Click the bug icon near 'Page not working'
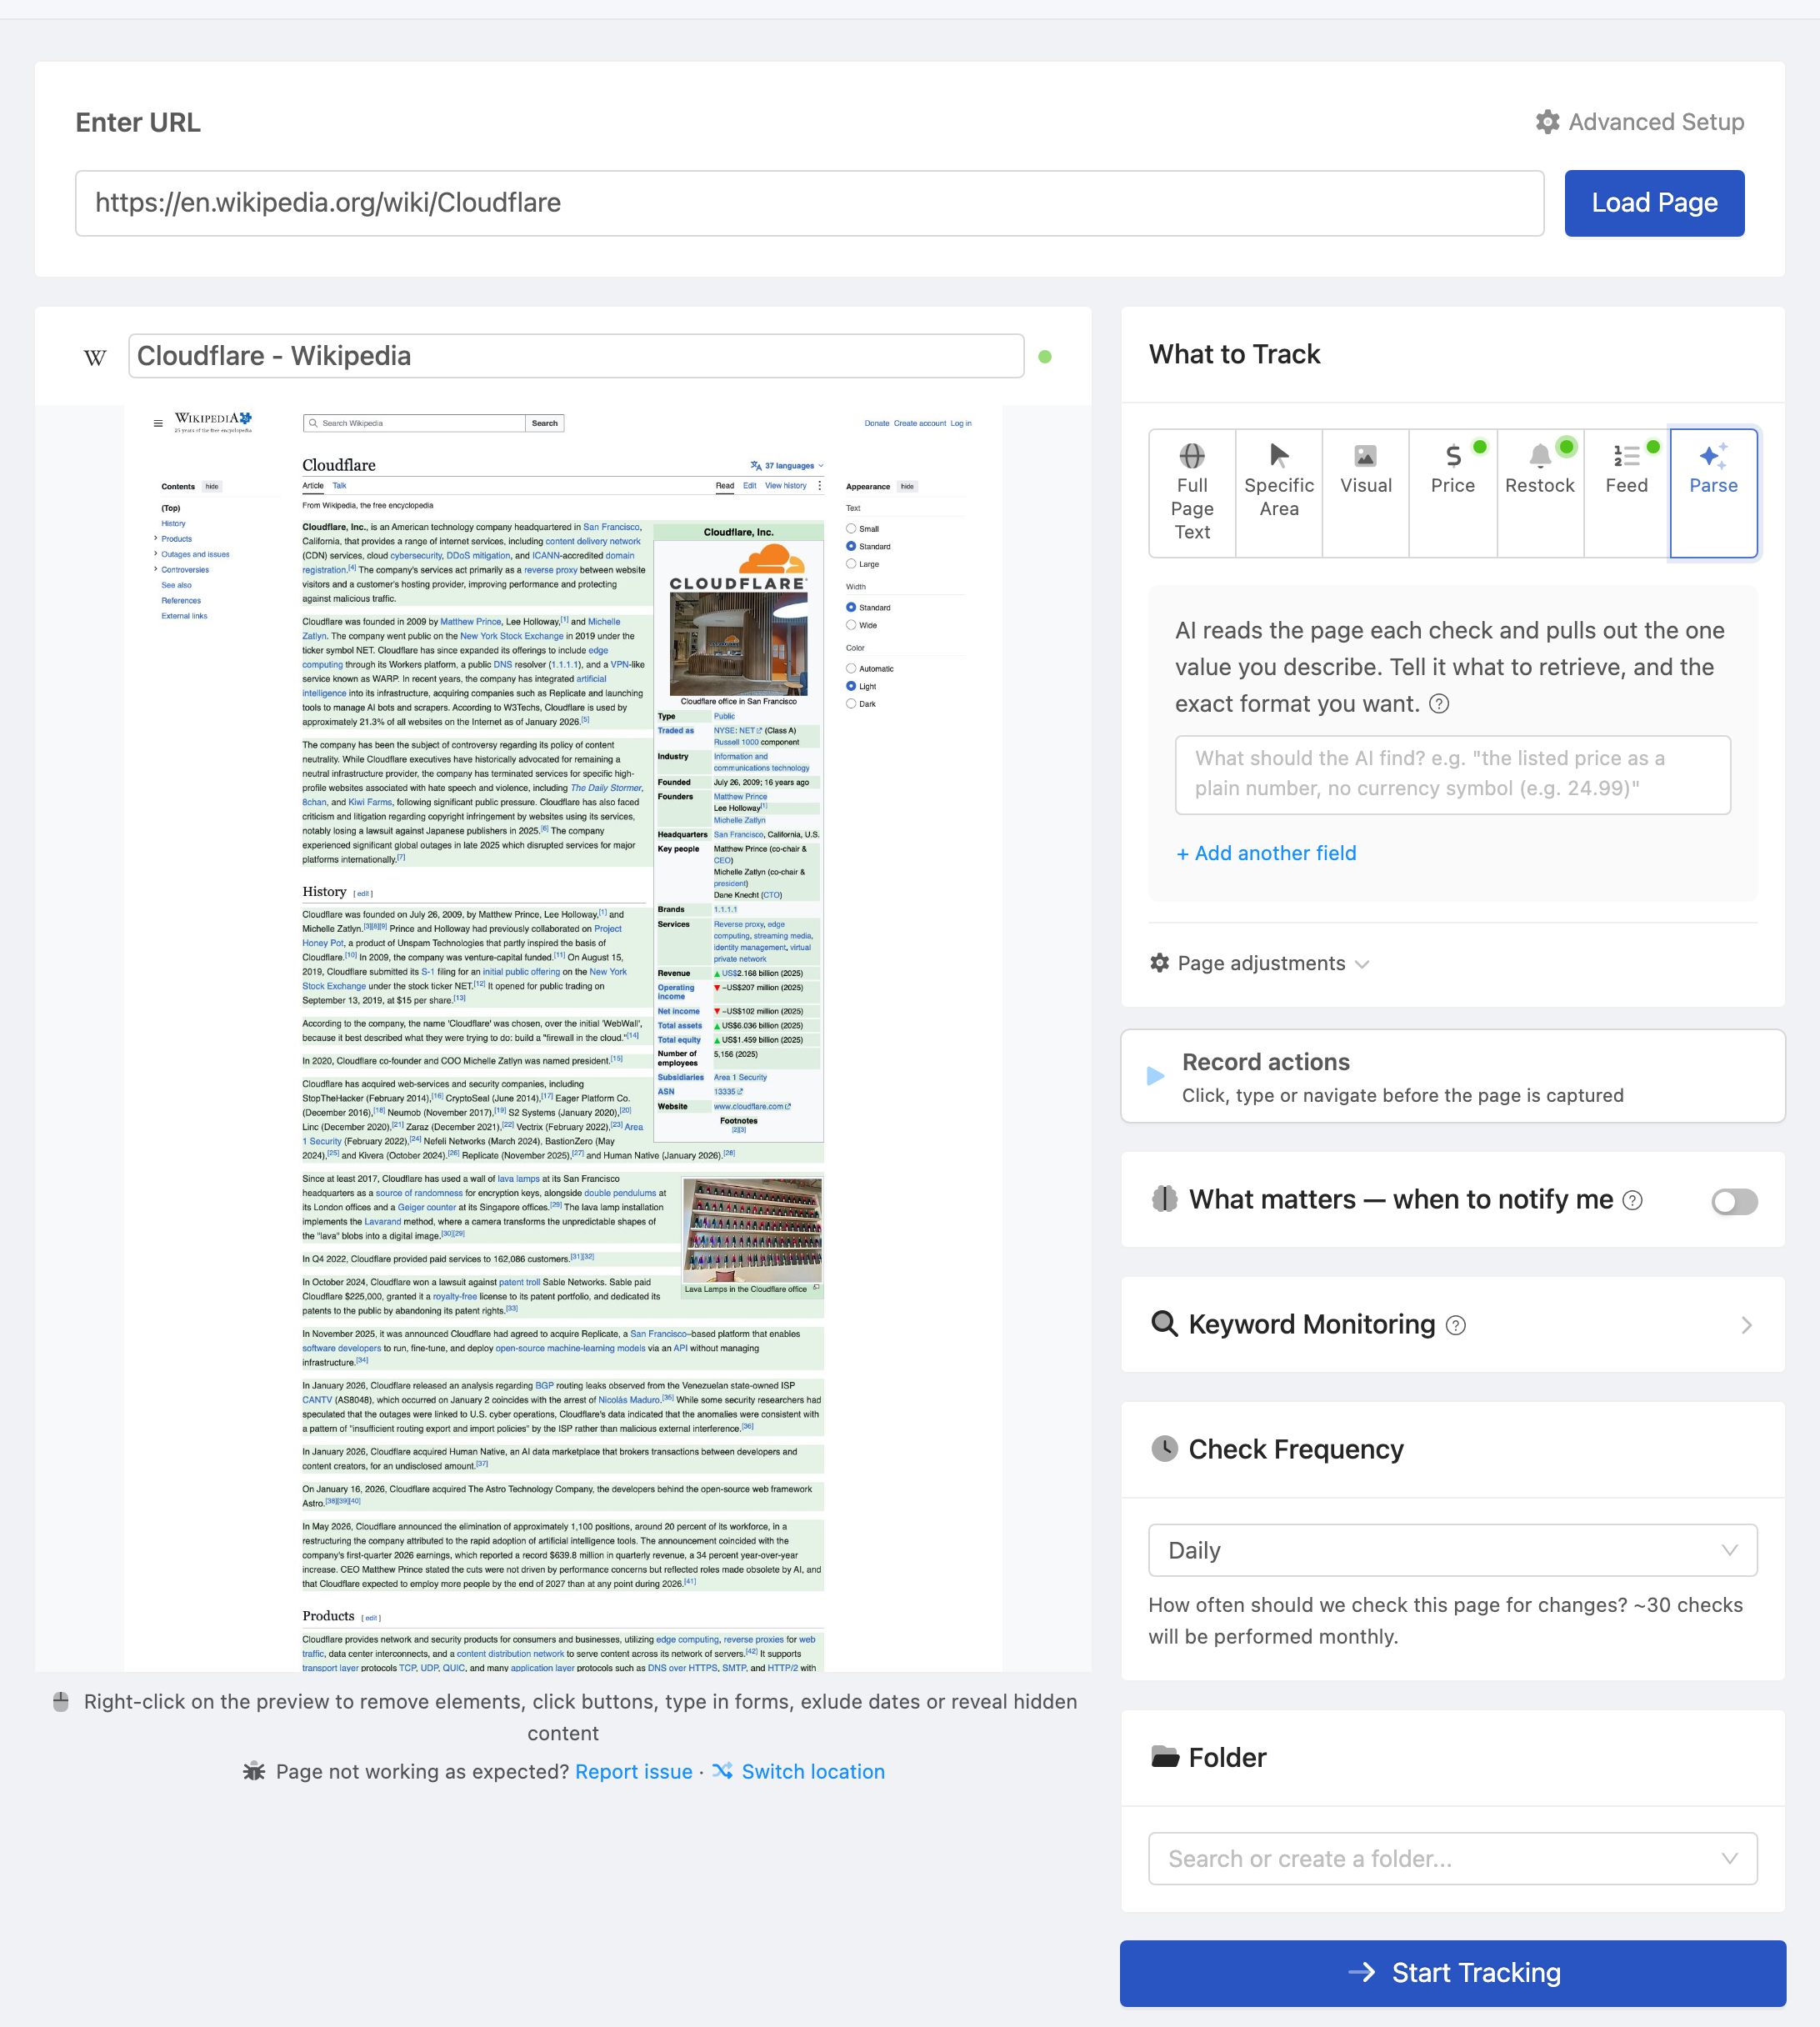The width and height of the screenshot is (1820, 2027). 254,1771
